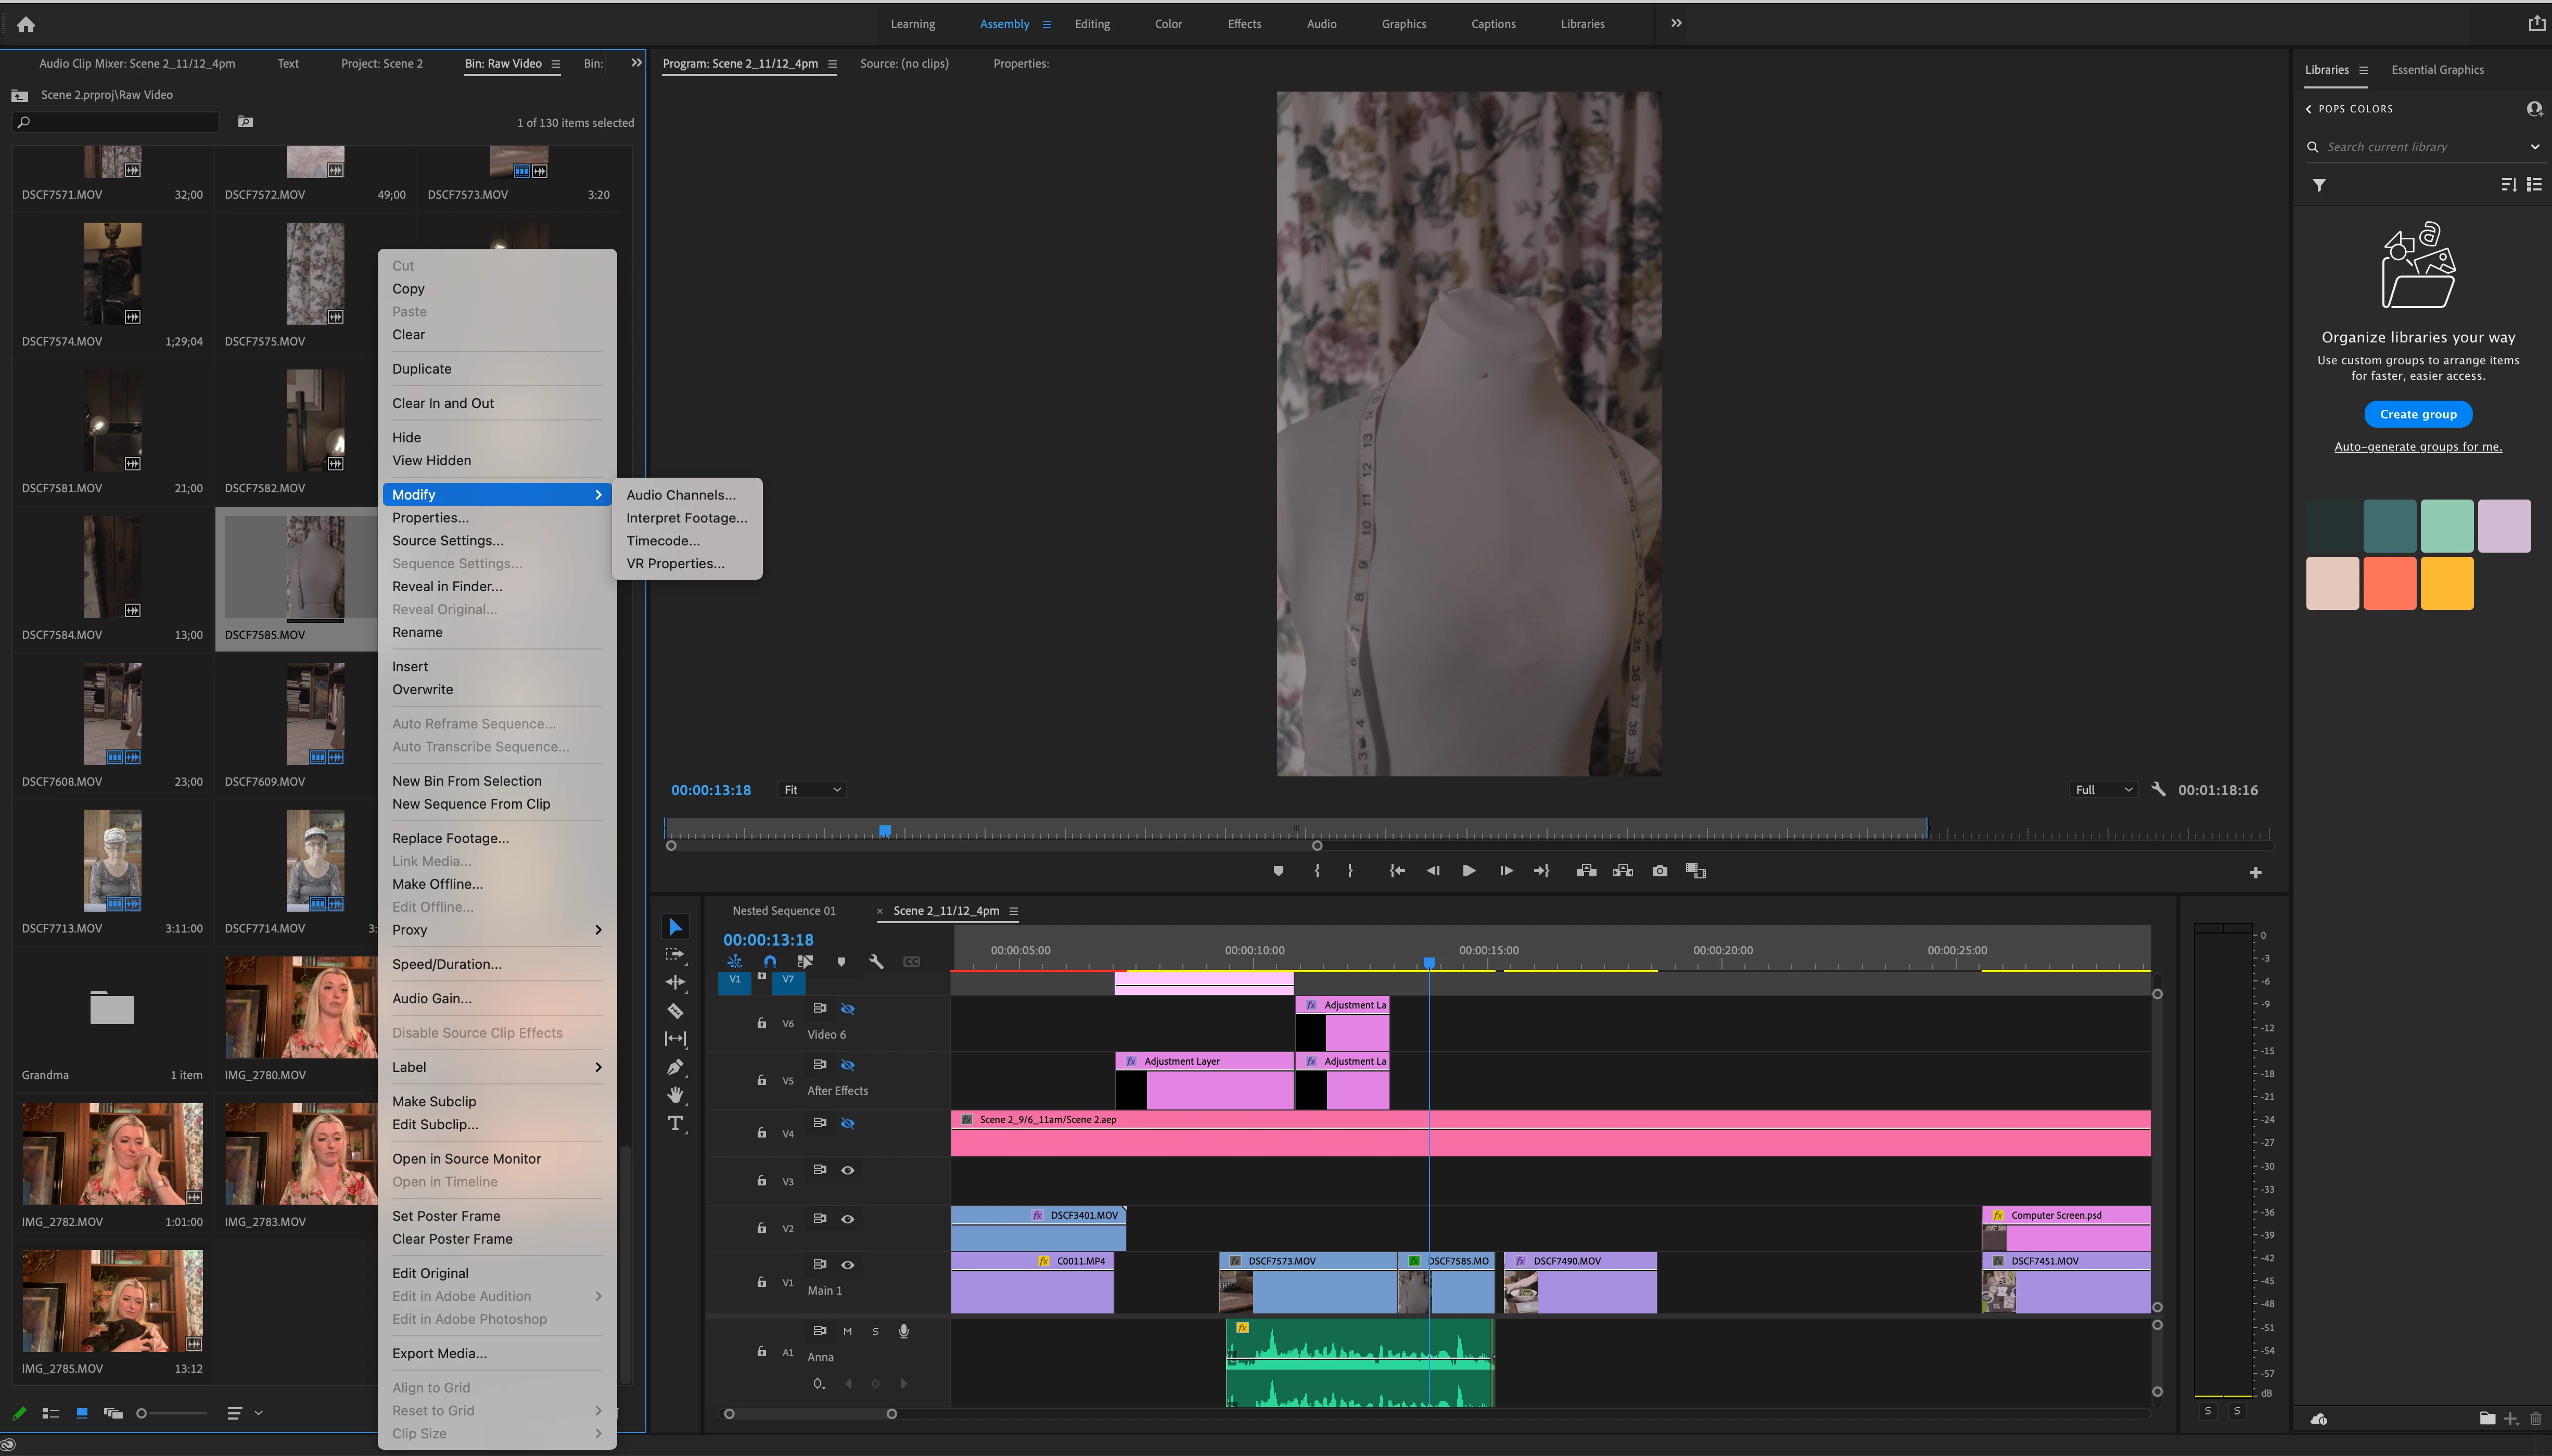Select the Hand tool
The height and width of the screenshot is (1456, 2552).
click(x=675, y=1095)
